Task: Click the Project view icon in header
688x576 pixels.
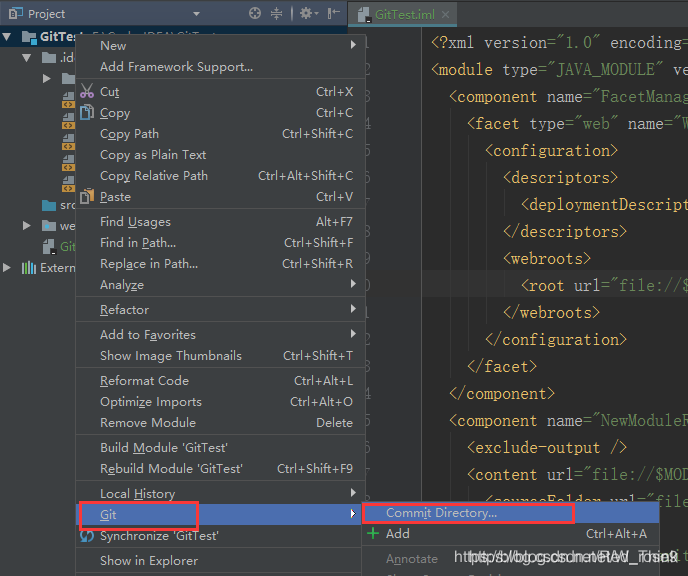Action: pos(15,14)
